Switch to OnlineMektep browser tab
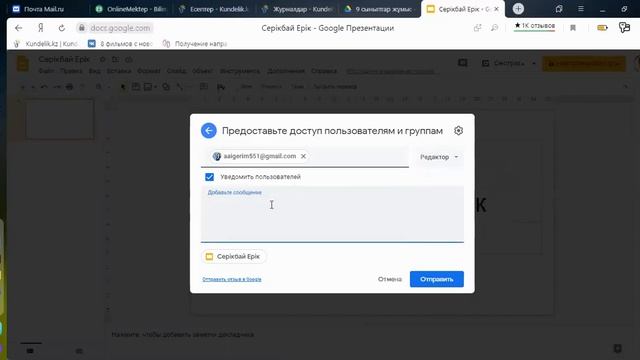Image resolution: width=640 pixels, height=360 pixels. (x=131, y=9)
